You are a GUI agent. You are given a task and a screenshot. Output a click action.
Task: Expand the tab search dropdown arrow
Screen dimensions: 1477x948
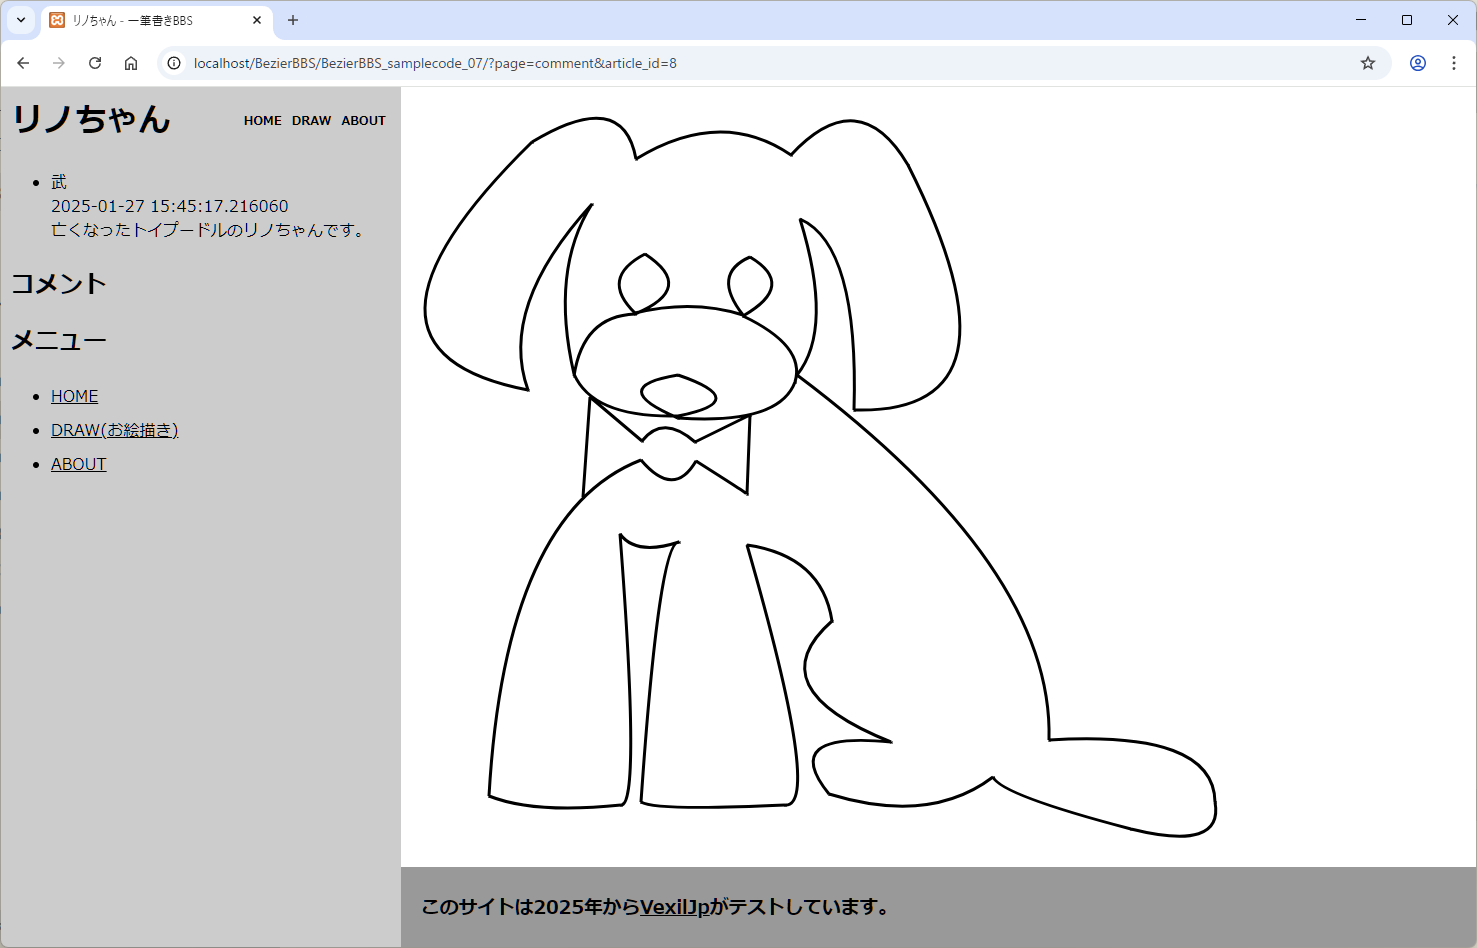21,20
